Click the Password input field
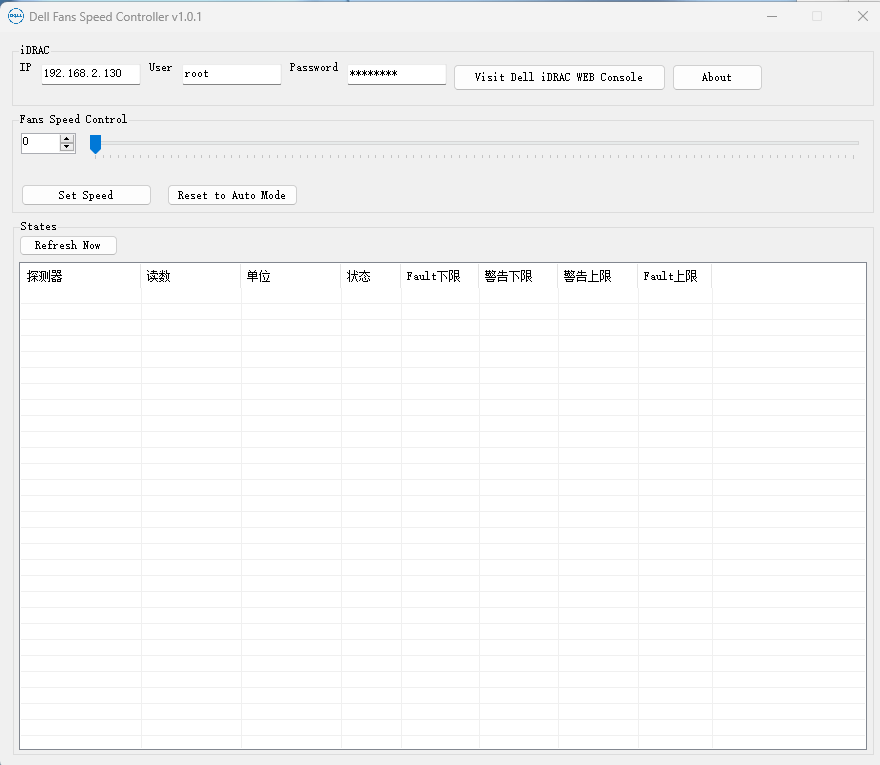Screen dimensions: 880x765 pos(397,74)
